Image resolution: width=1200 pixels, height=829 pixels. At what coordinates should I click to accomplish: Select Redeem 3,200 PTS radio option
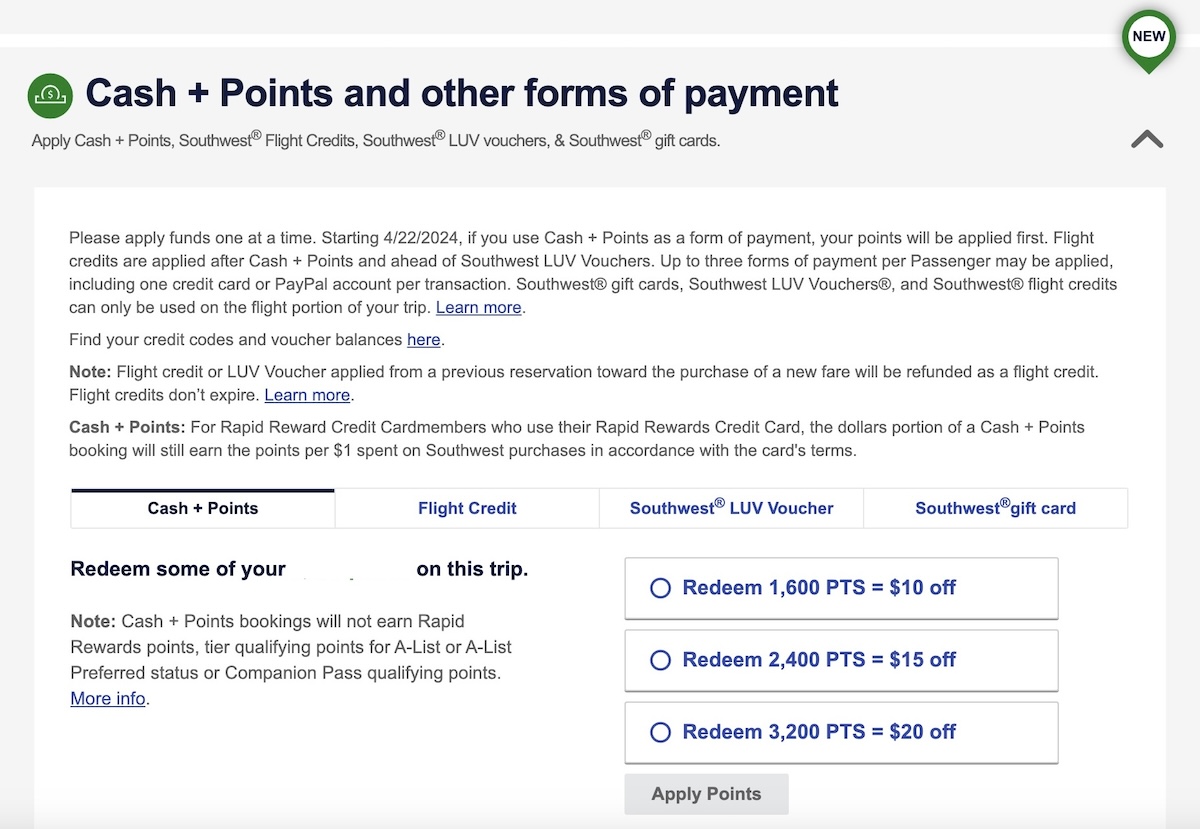(x=841, y=732)
